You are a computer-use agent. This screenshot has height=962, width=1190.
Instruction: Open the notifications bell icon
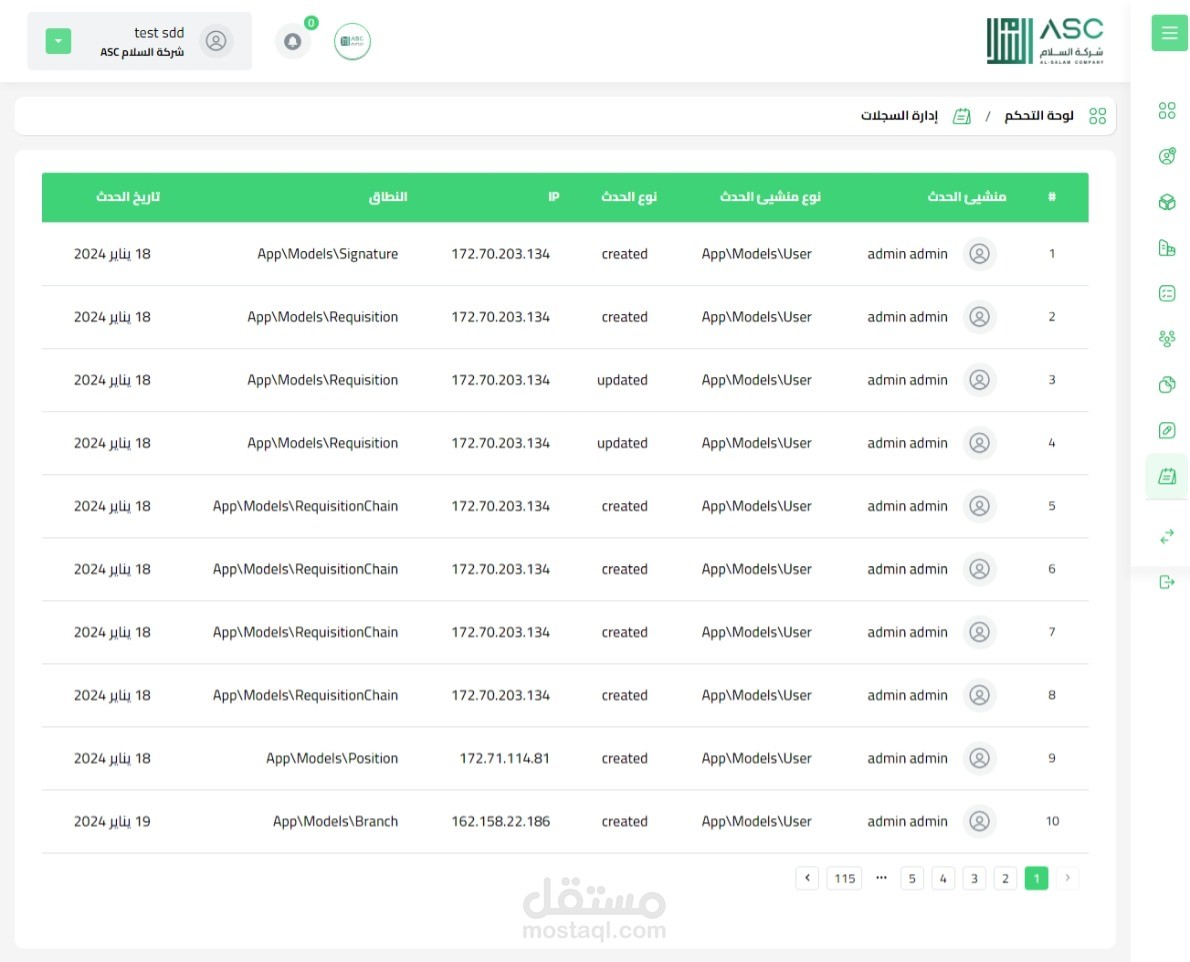click(293, 42)
